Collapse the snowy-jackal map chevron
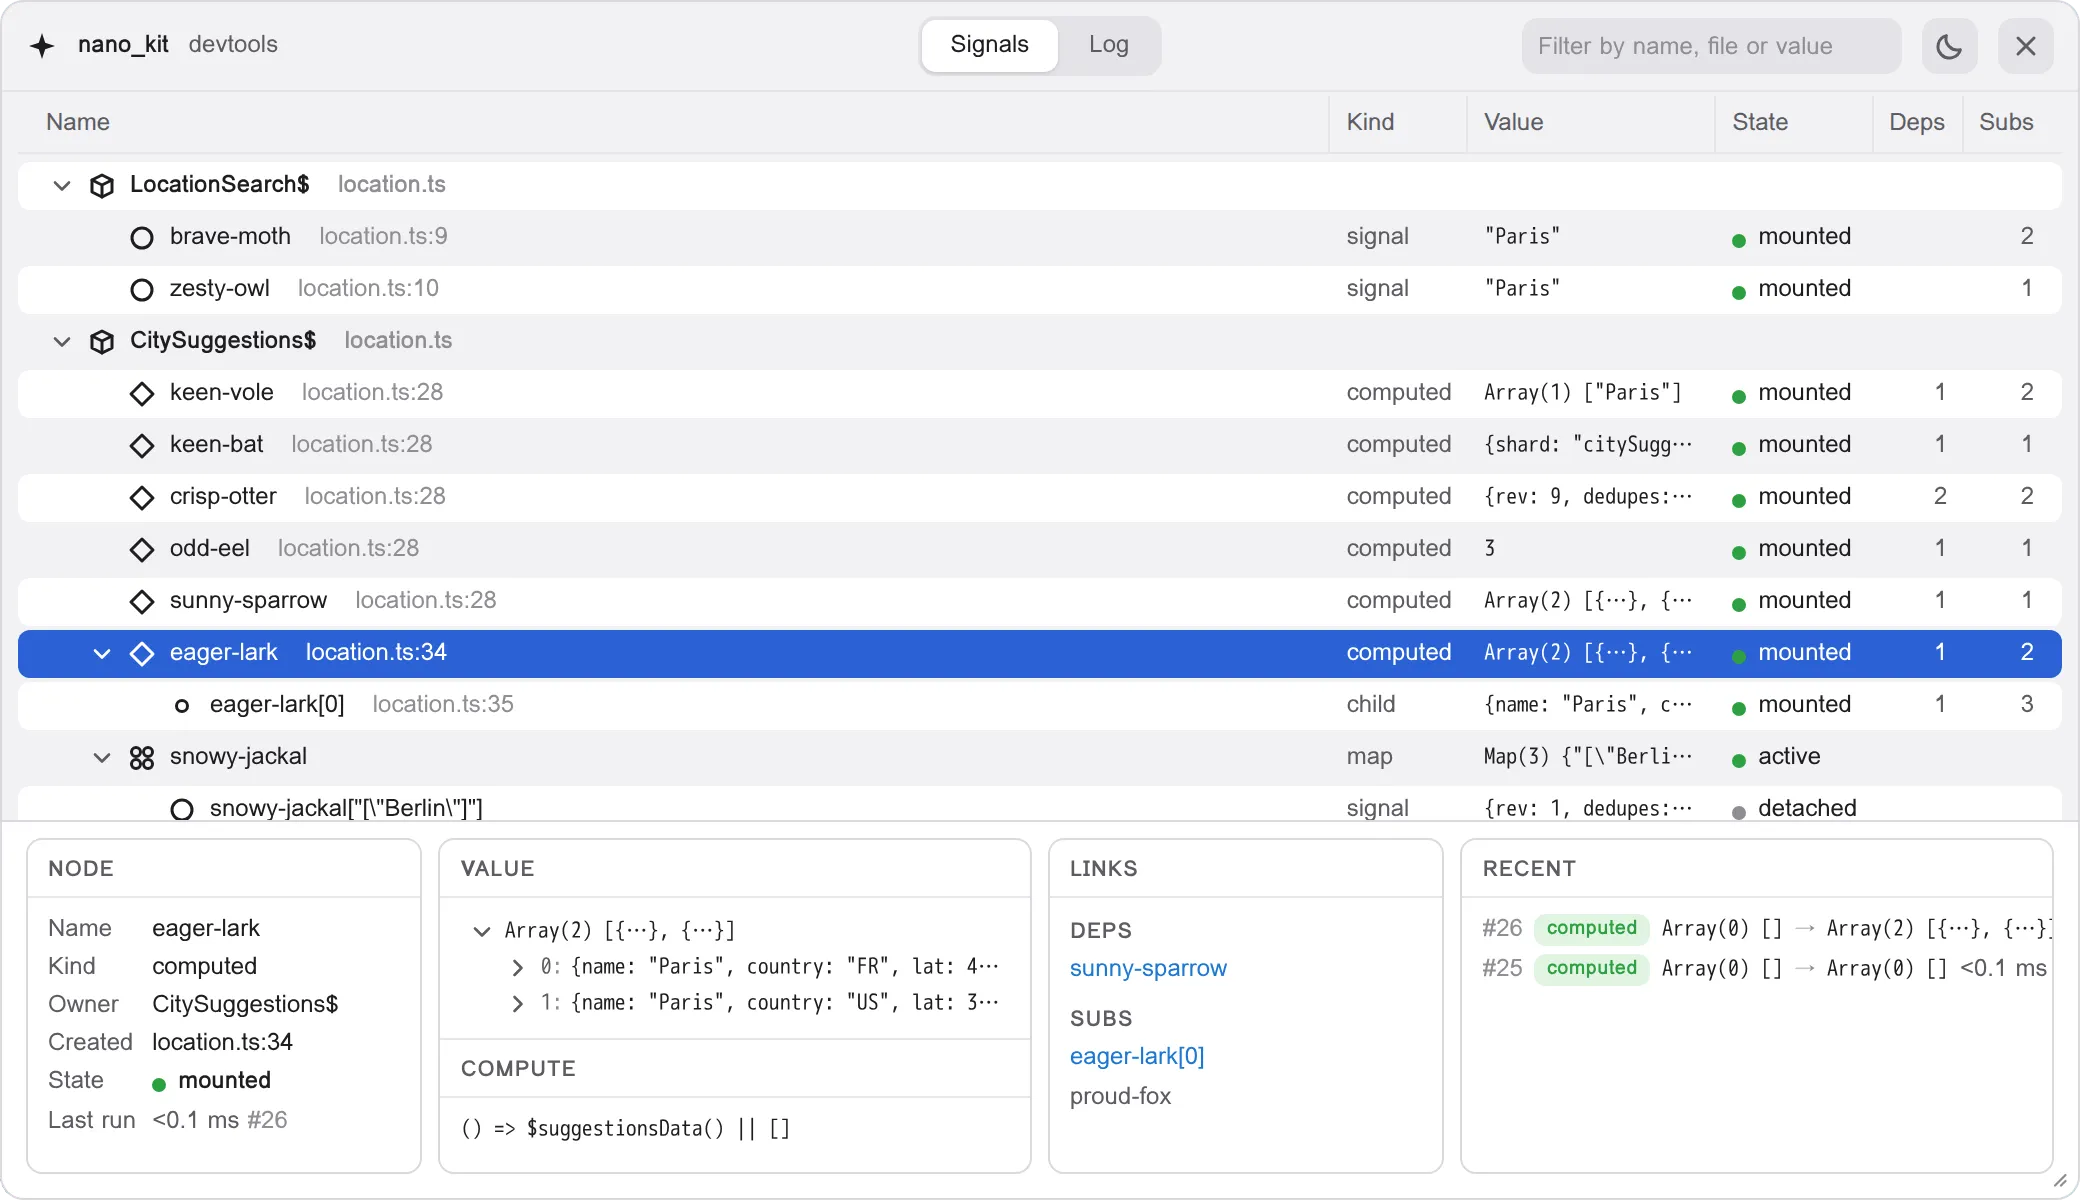Viewport: 2080px width, 1200px height. coord(102,757)
